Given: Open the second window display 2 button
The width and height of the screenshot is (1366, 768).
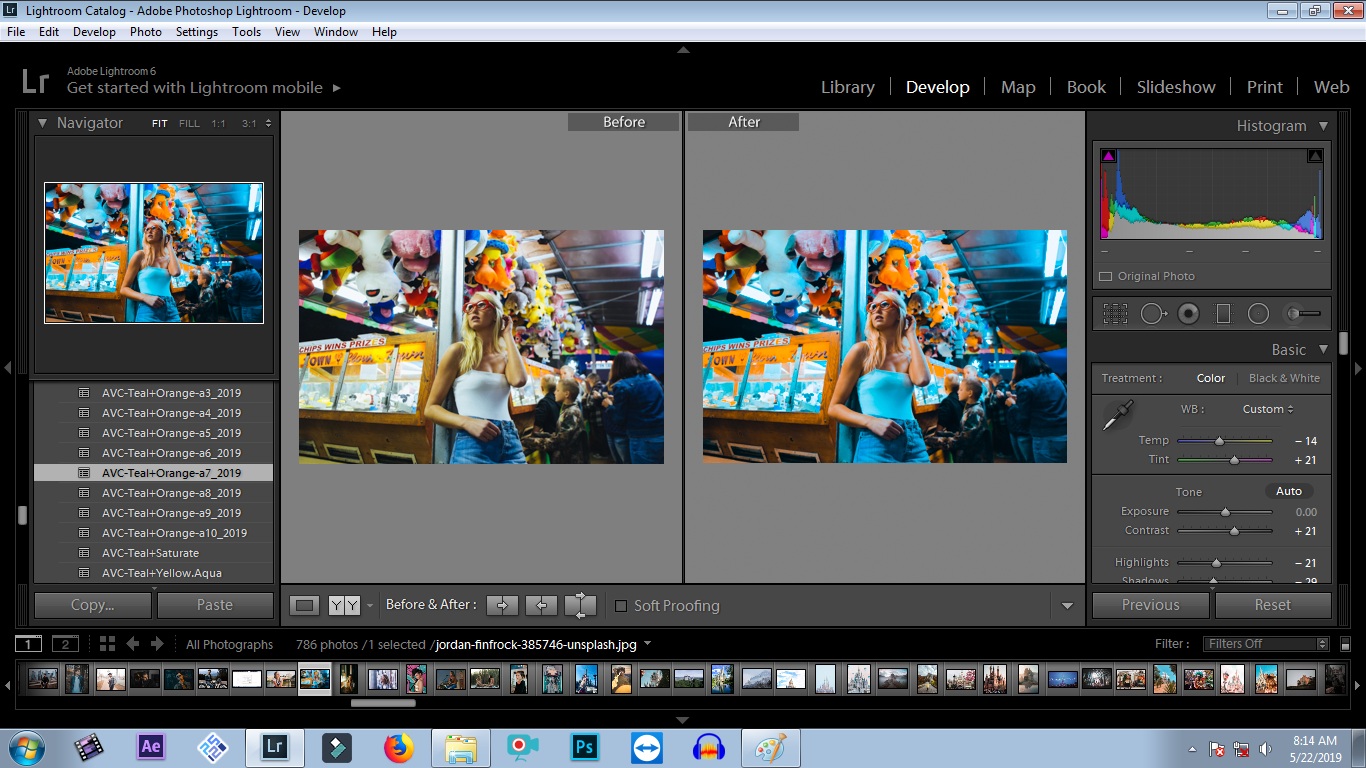Looking at the screenshot, I should 65,644.
